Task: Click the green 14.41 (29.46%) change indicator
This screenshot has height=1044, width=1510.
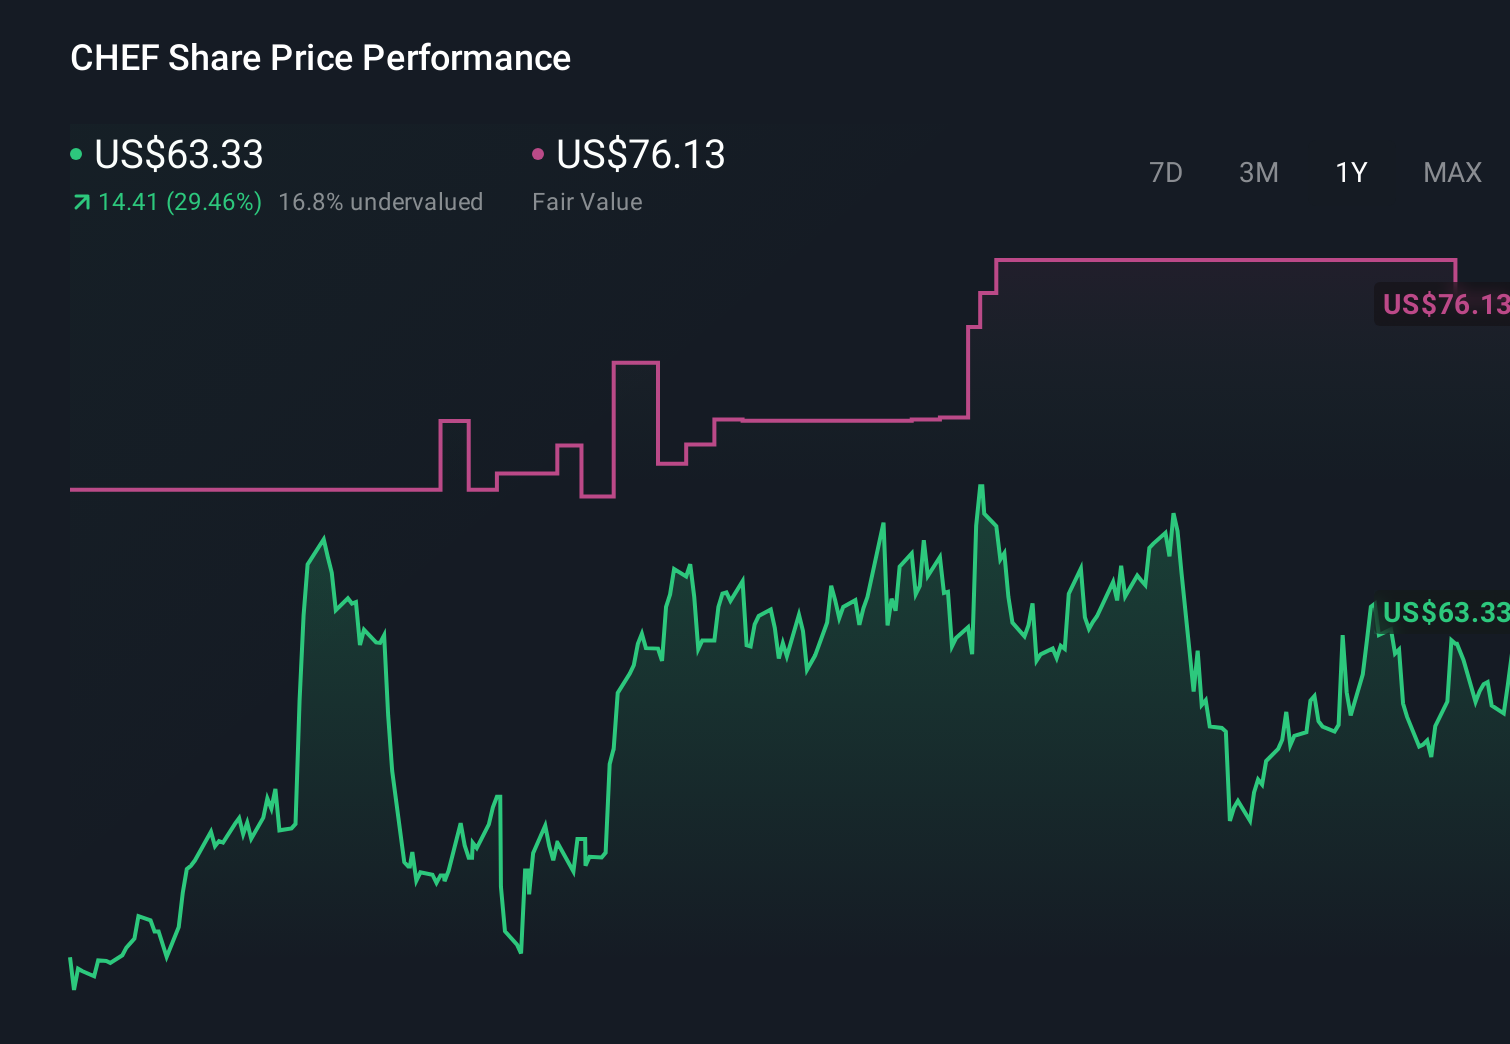Action: [178, 202]
